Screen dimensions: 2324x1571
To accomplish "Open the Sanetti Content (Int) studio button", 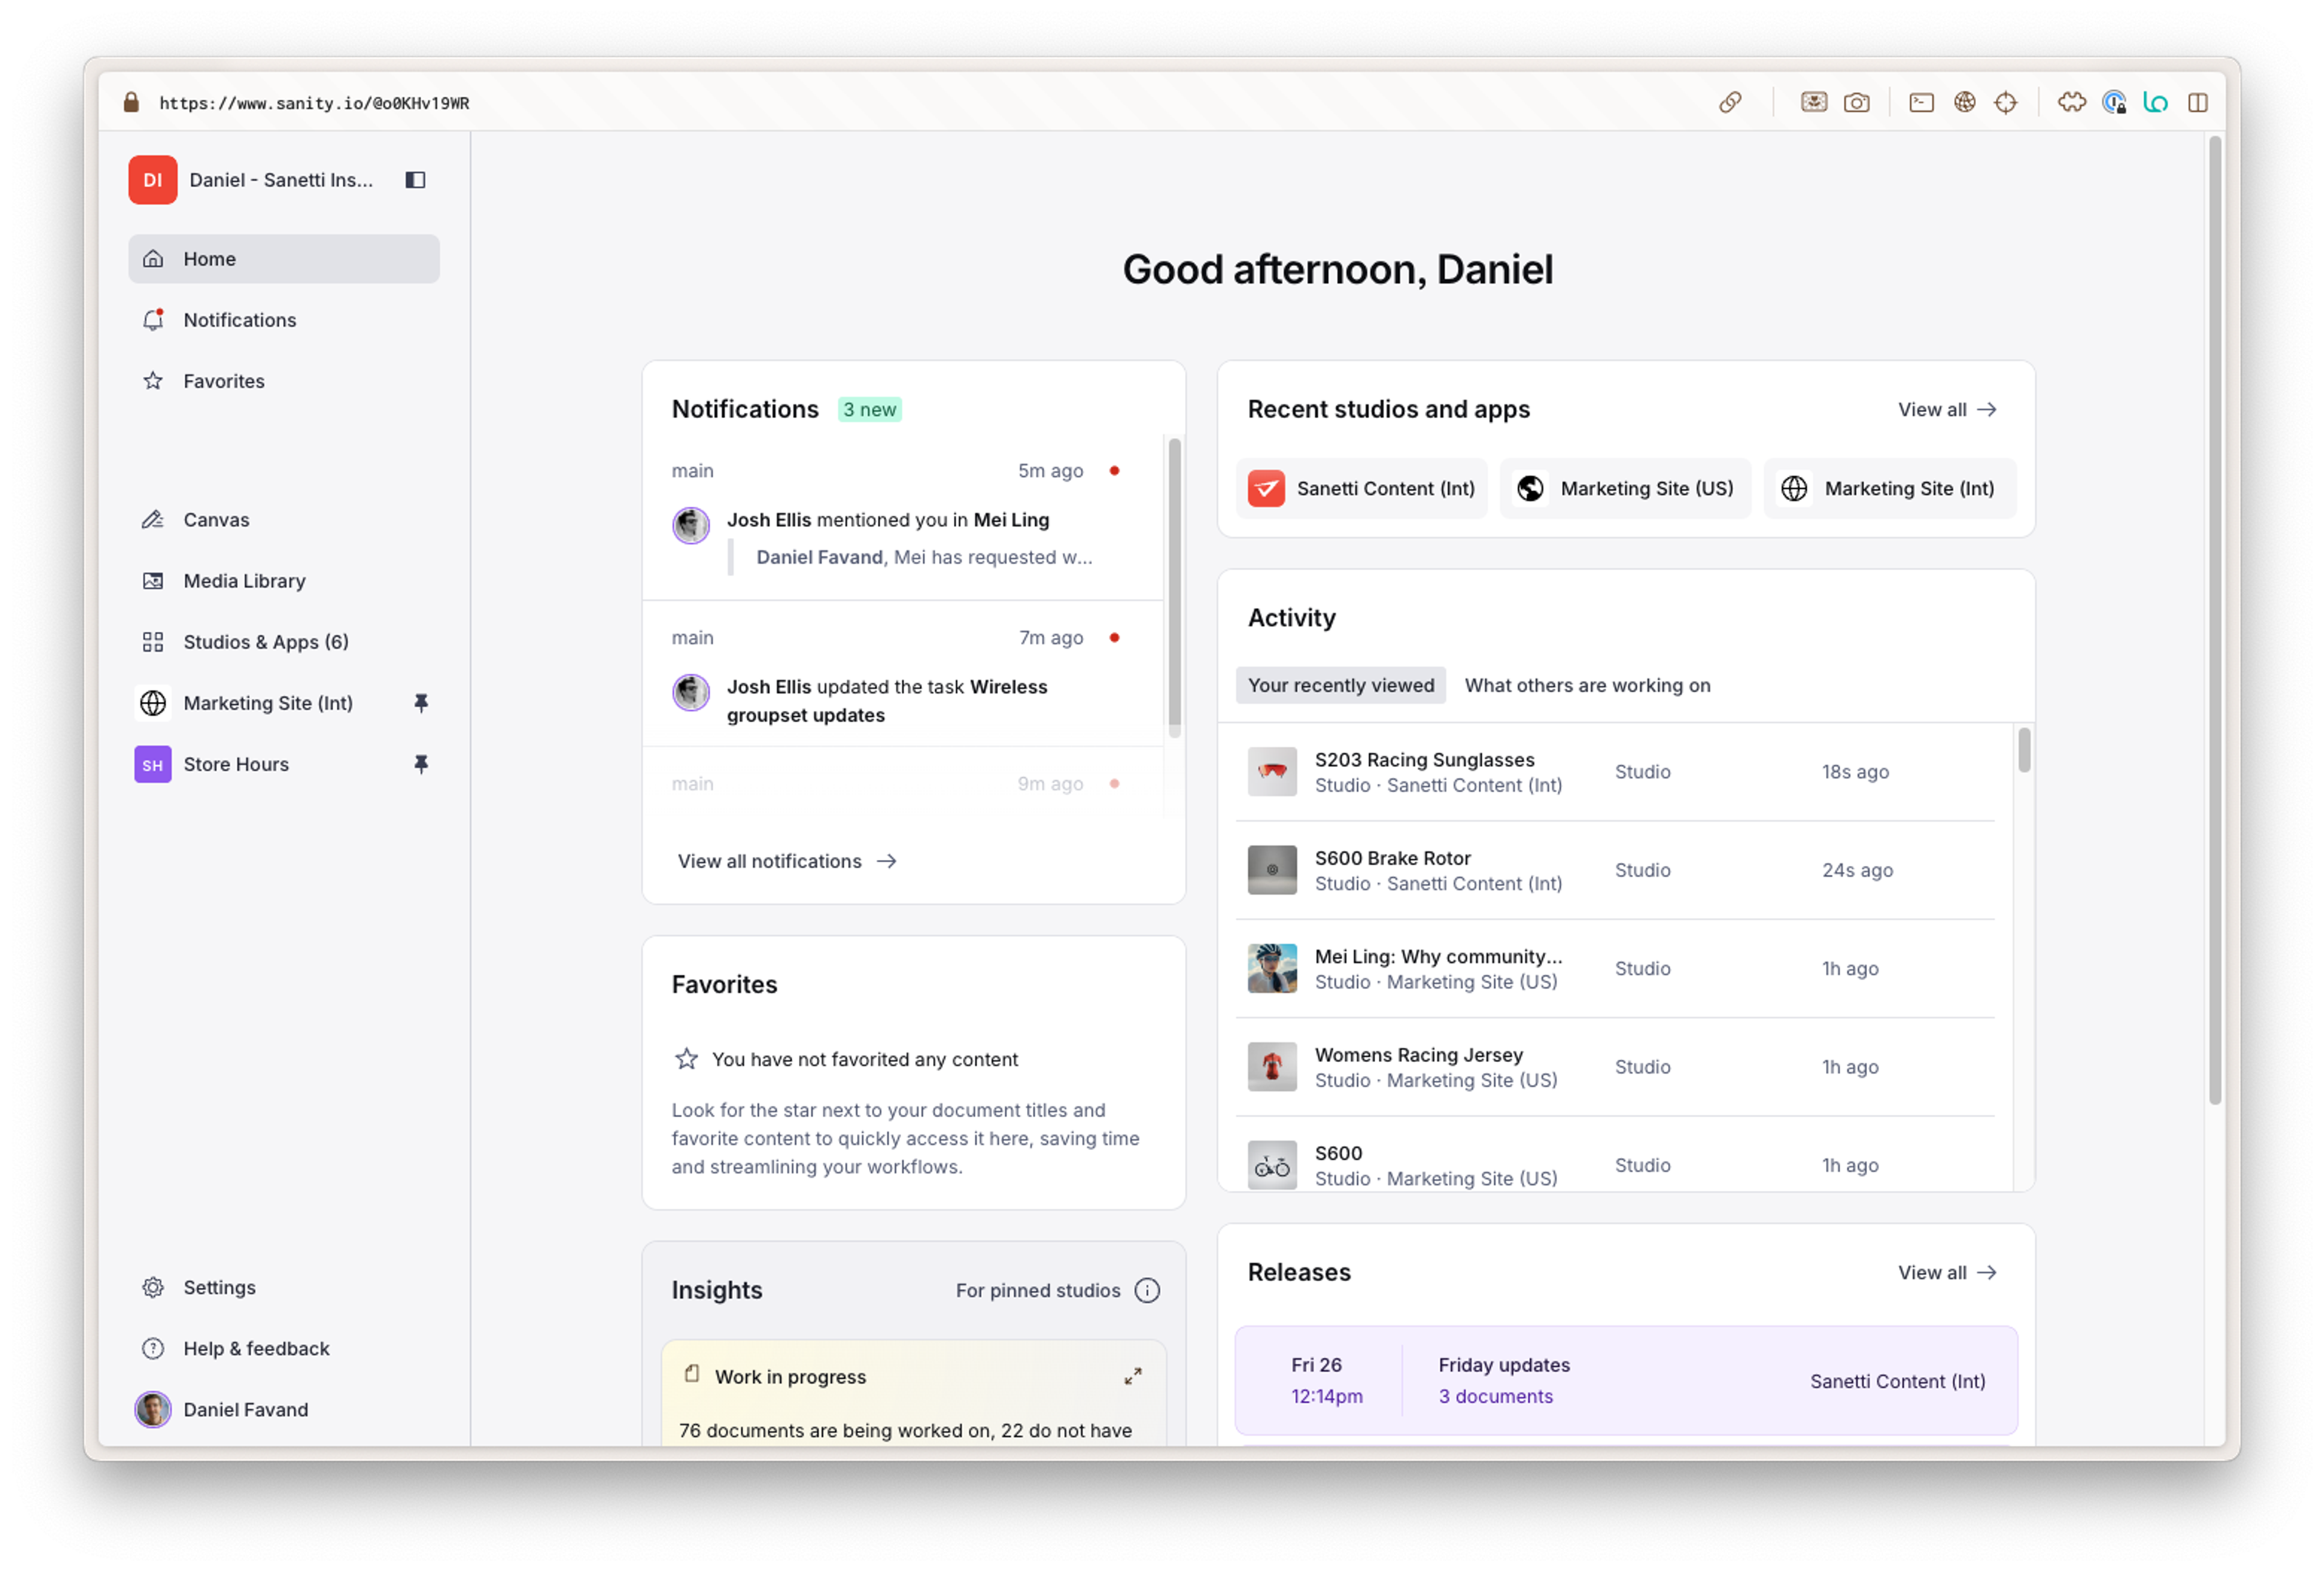I will [x=1361, y=489].
